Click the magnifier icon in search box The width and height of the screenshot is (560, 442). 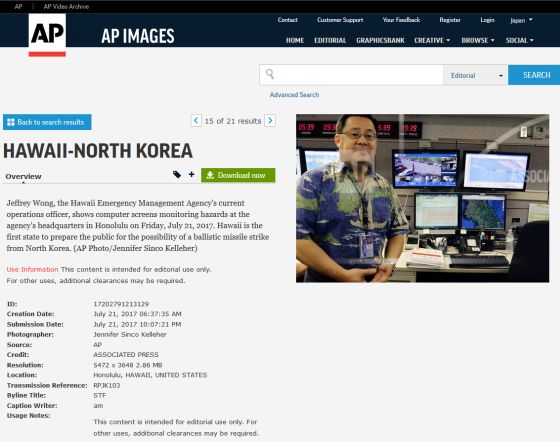pos(270,74)
